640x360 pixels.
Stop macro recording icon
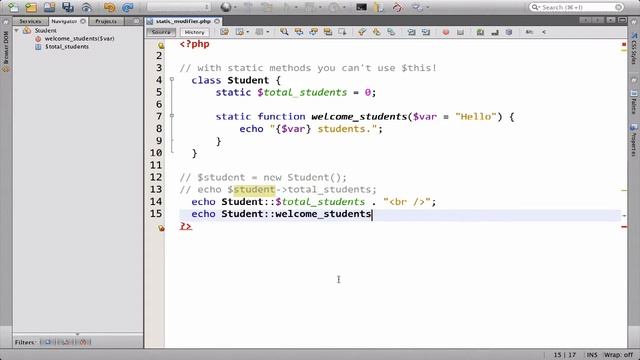[460, 32]
